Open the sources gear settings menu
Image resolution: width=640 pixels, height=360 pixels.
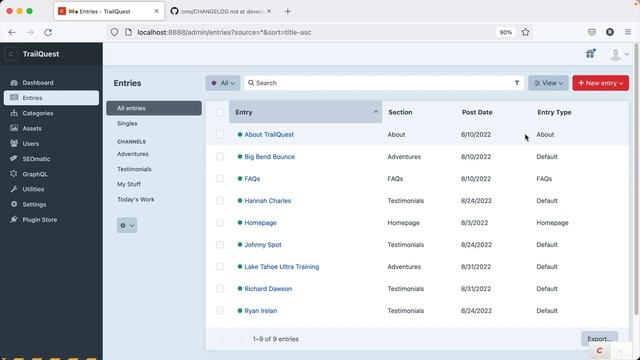pos(127,225)
